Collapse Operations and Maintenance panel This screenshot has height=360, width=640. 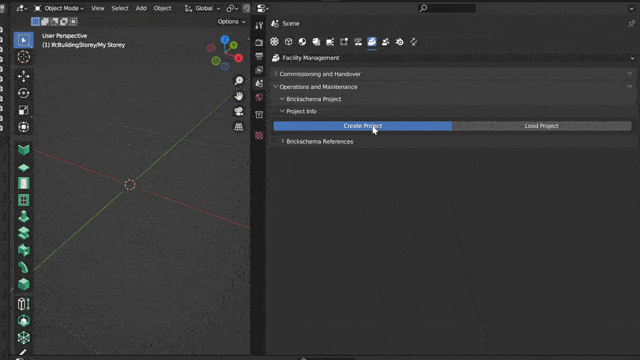[318, 87]
